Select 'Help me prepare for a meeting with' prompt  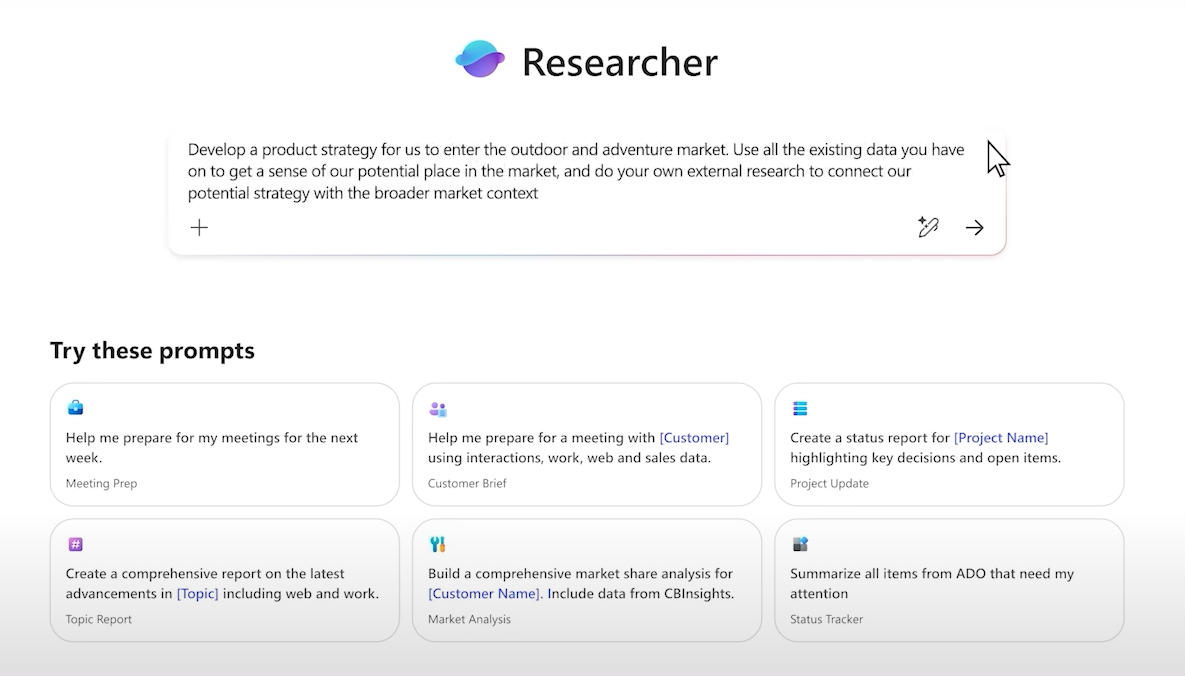tap(586, 445)
